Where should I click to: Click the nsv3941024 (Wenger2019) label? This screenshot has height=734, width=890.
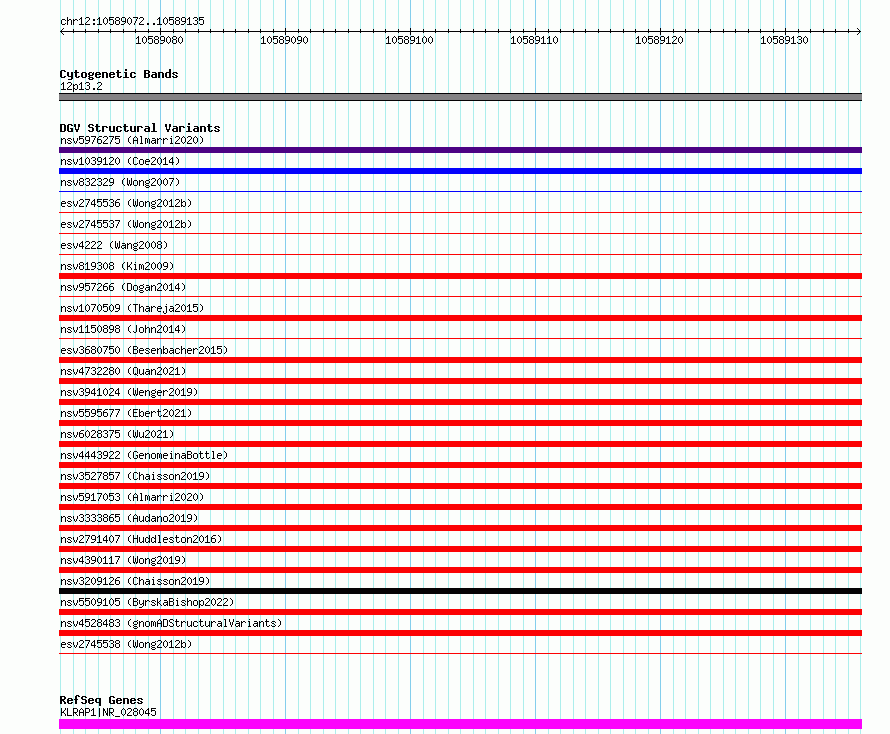[129, 392]
